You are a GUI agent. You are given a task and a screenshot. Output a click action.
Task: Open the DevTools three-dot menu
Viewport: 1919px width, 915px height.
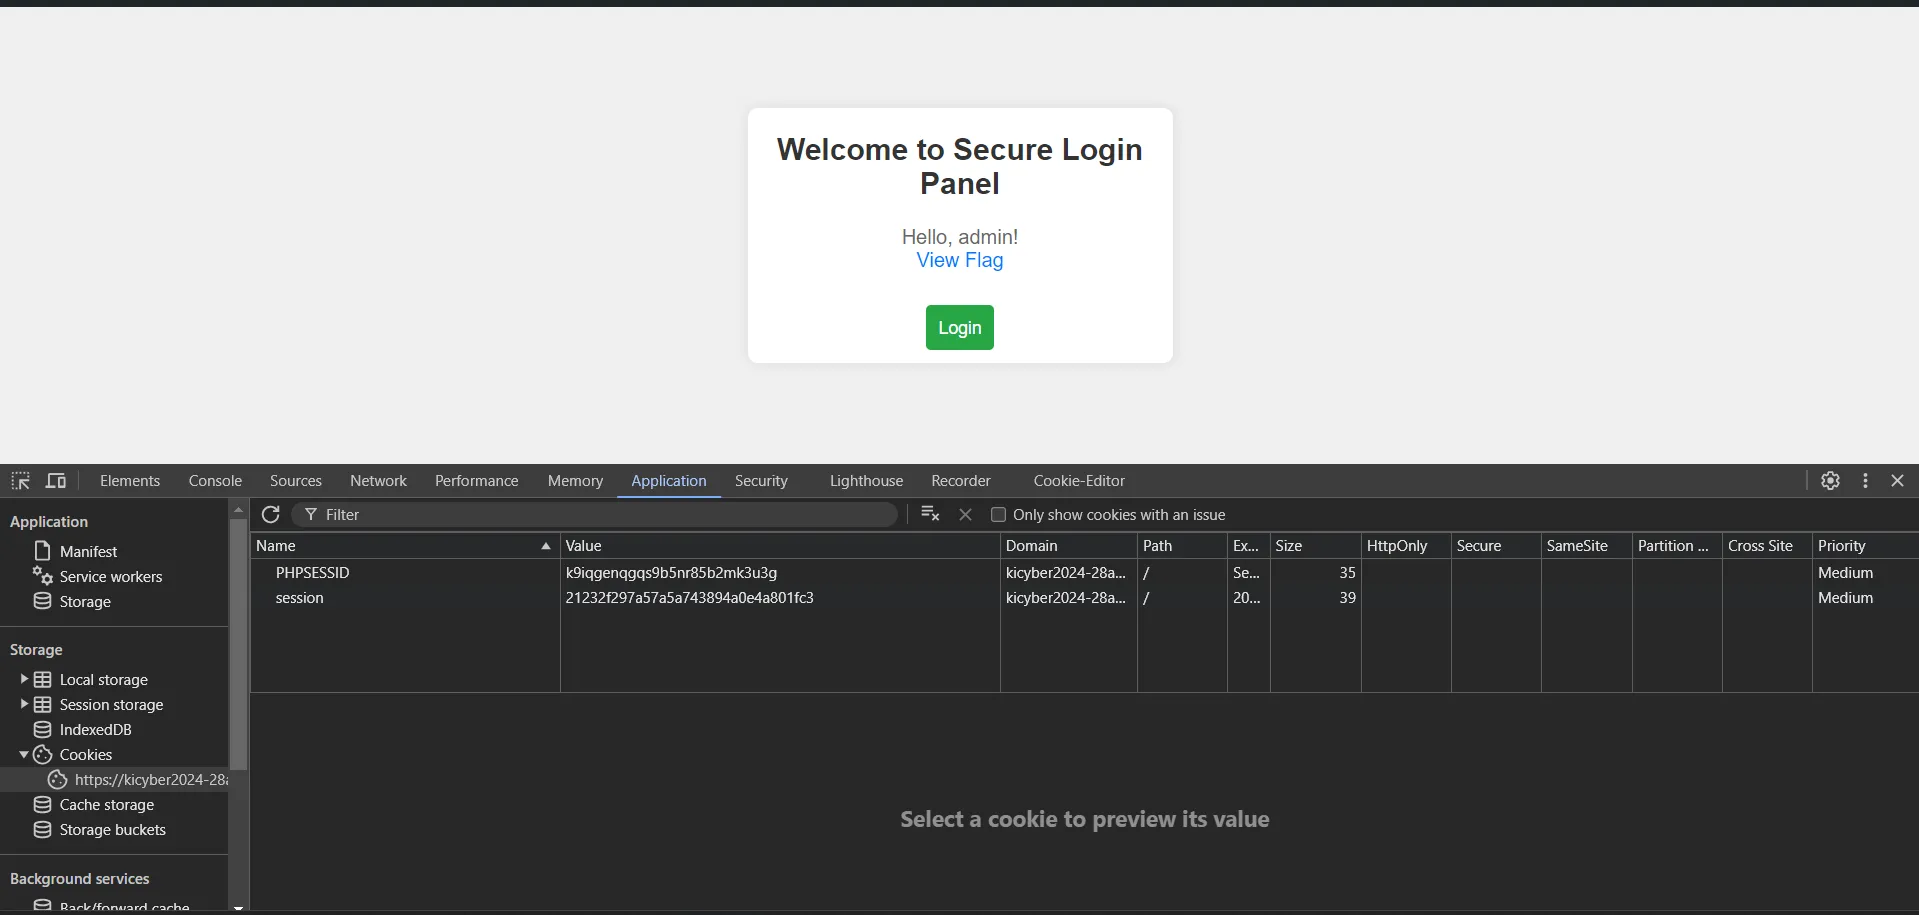click(1865, 481)
